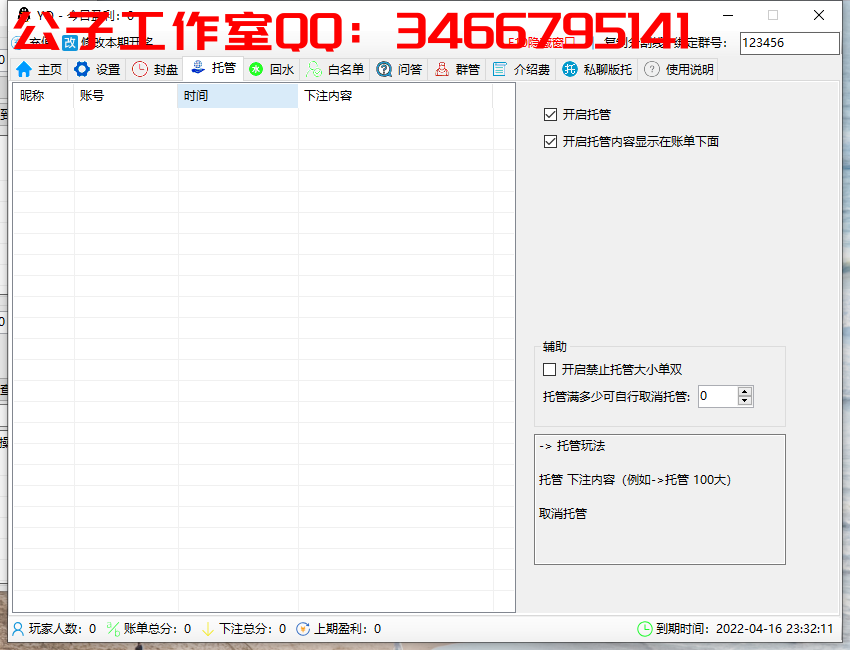850x650 pixels.
Task: Click the blue 改 icon
Action: [70, 42]
